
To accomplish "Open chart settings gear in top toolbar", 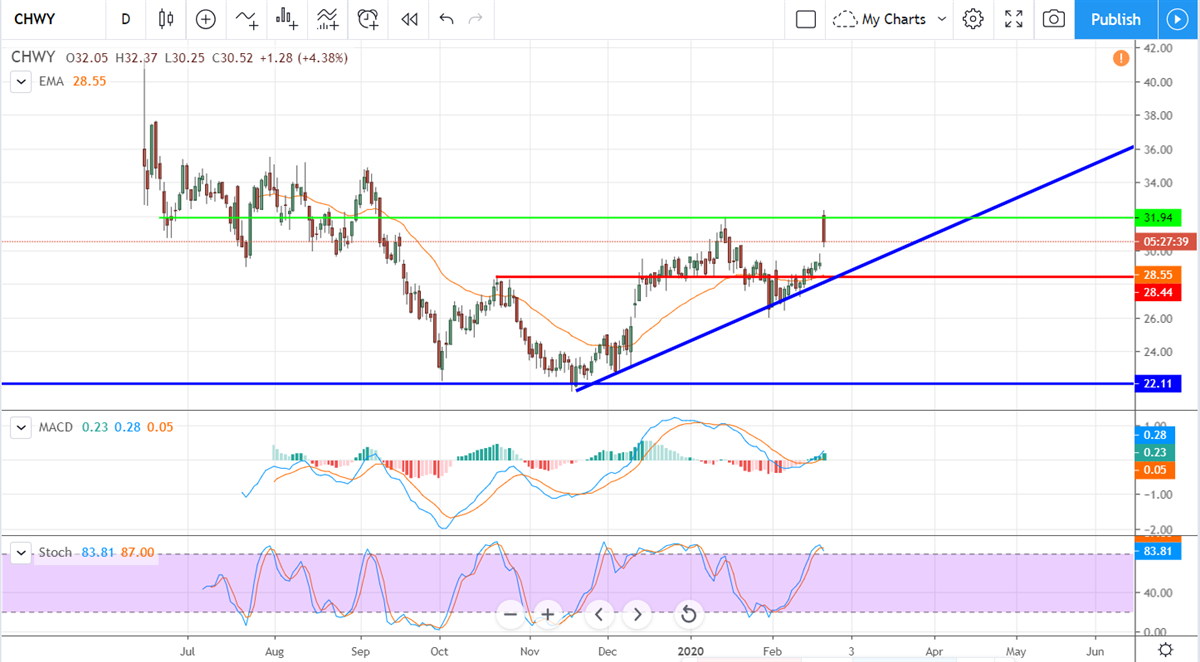I will pos(973,19).
